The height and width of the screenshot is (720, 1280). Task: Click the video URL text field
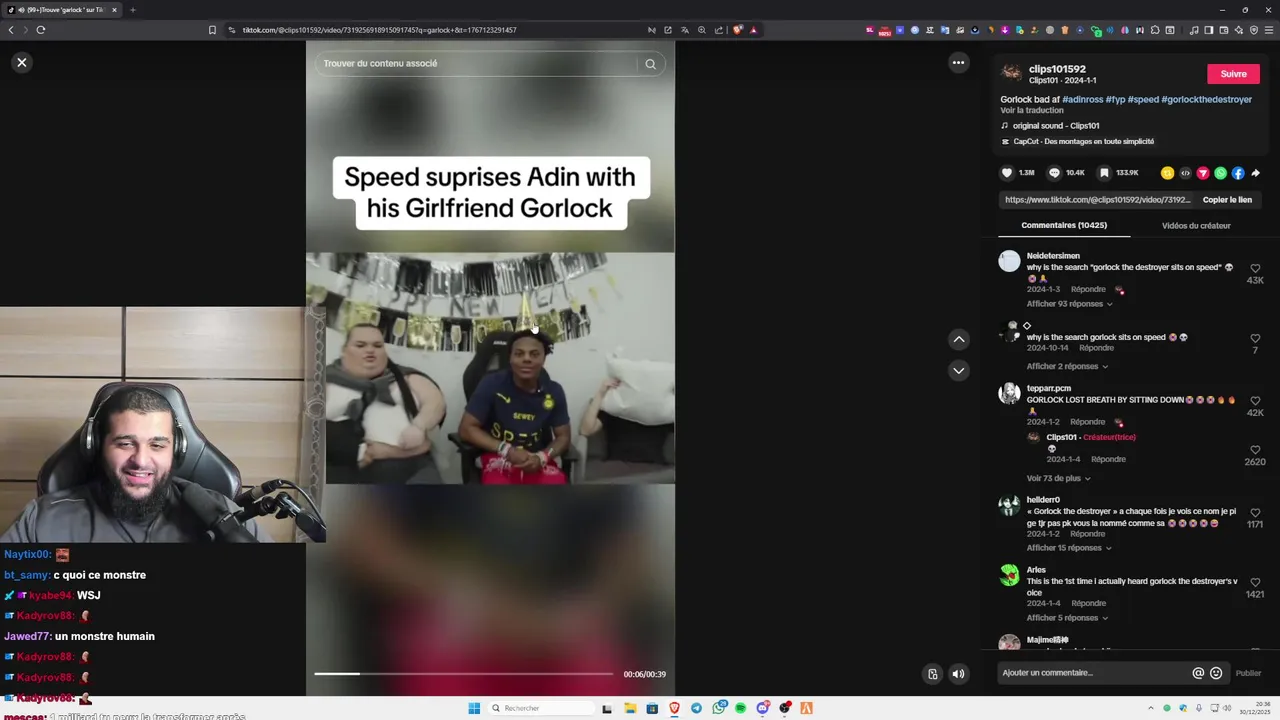pyautogui.click(x=1097, y=200)
